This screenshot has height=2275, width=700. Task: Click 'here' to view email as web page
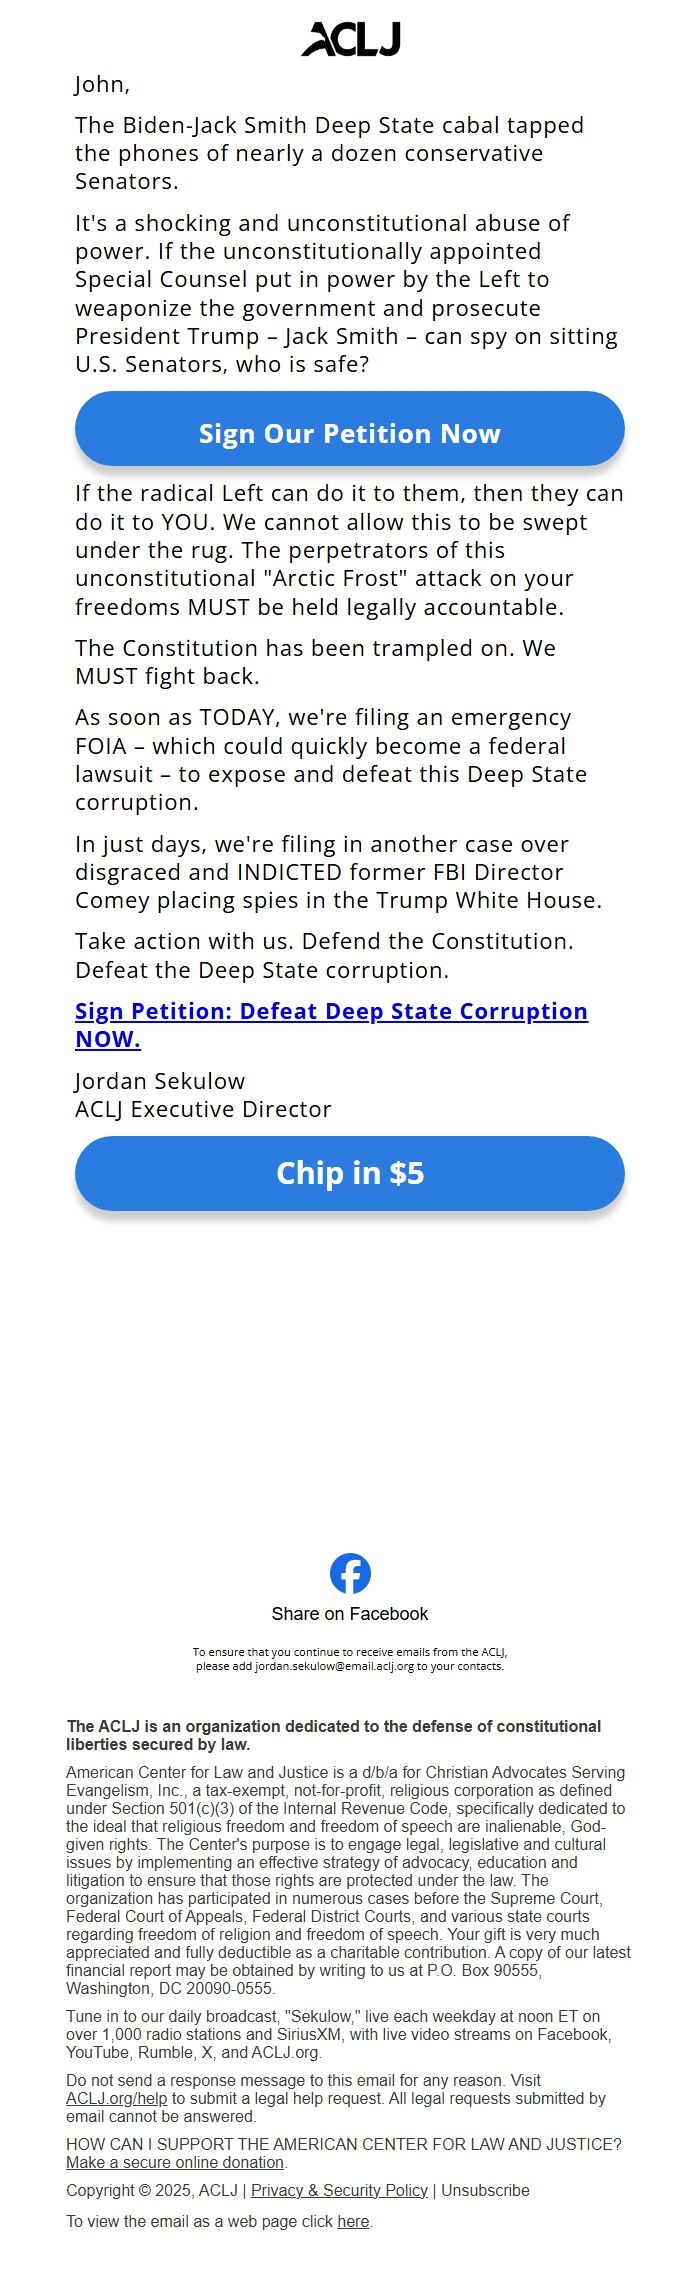click(x=353, y=2221)
